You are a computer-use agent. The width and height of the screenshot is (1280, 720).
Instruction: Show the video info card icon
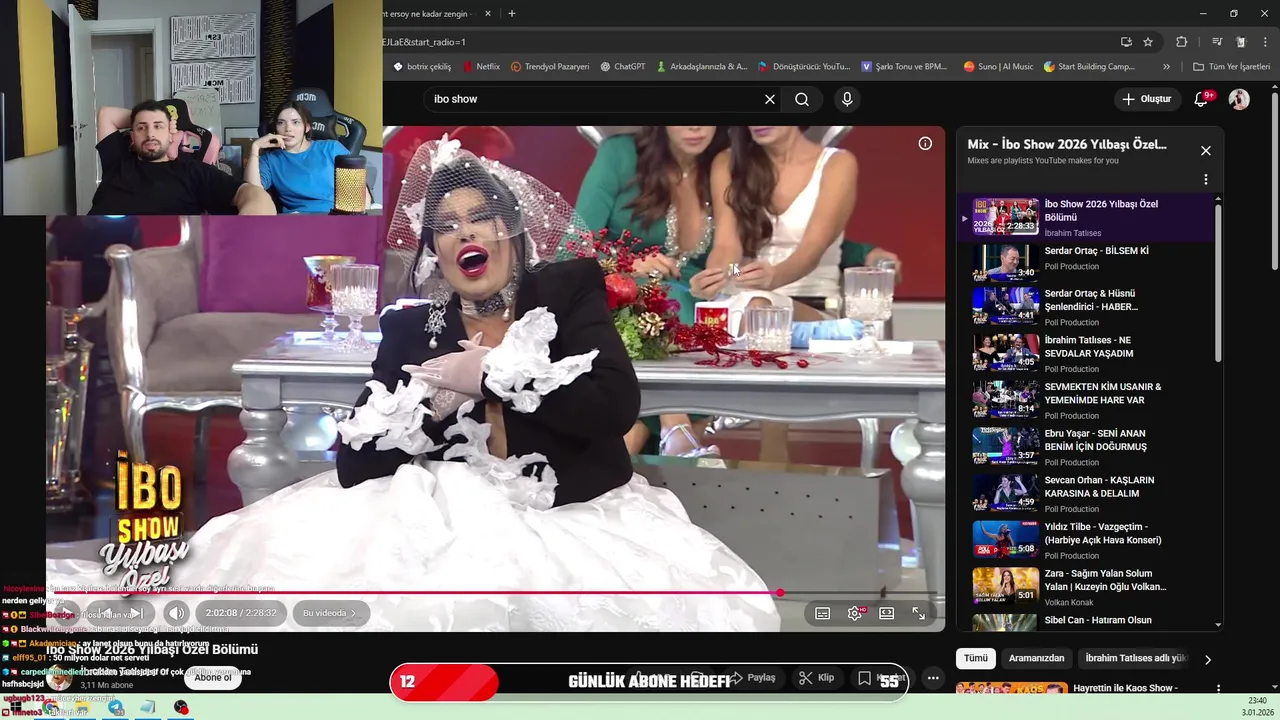point(925,143)
